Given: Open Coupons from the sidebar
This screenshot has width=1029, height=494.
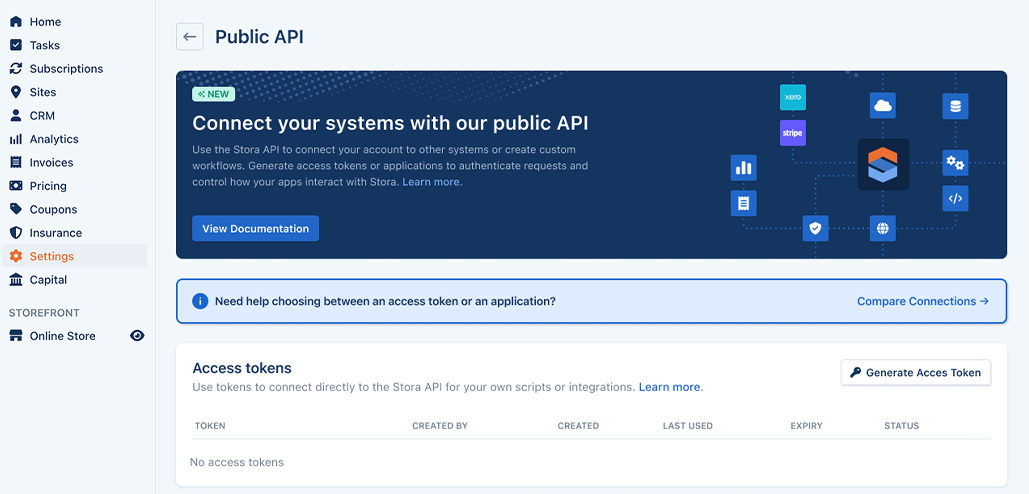Looking at the screenshot, I should (x=53, y=210).
